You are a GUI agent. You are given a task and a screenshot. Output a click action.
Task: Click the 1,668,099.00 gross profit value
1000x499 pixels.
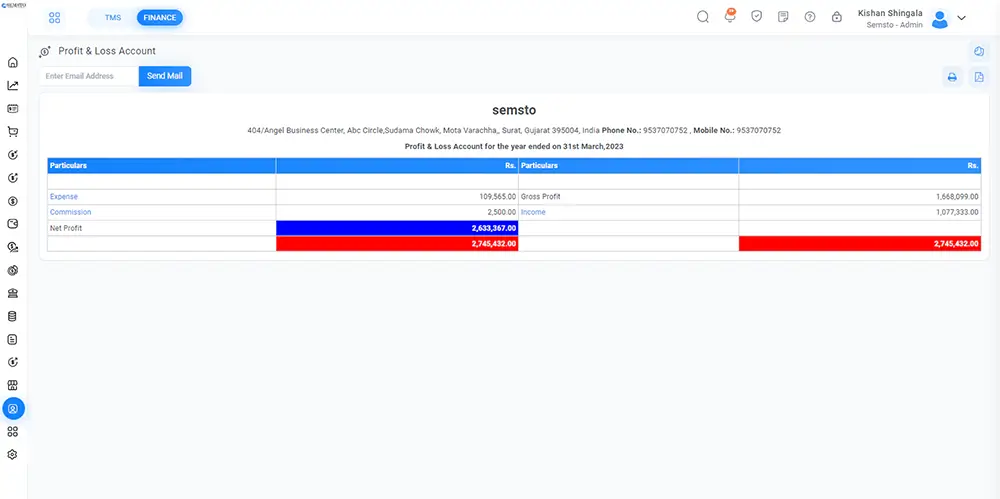click(957, 197)
